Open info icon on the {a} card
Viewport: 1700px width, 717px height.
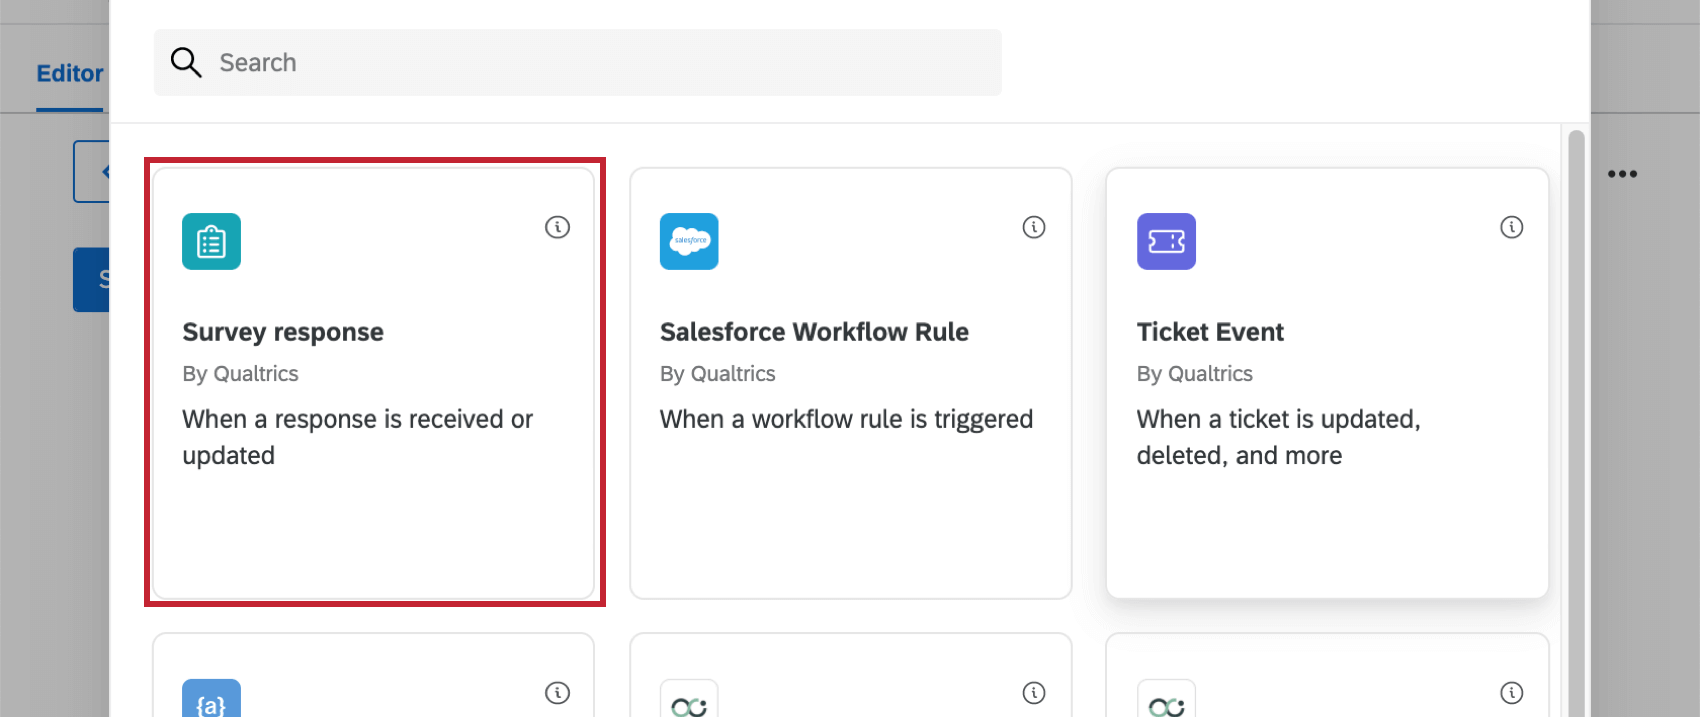click(557, 692)
